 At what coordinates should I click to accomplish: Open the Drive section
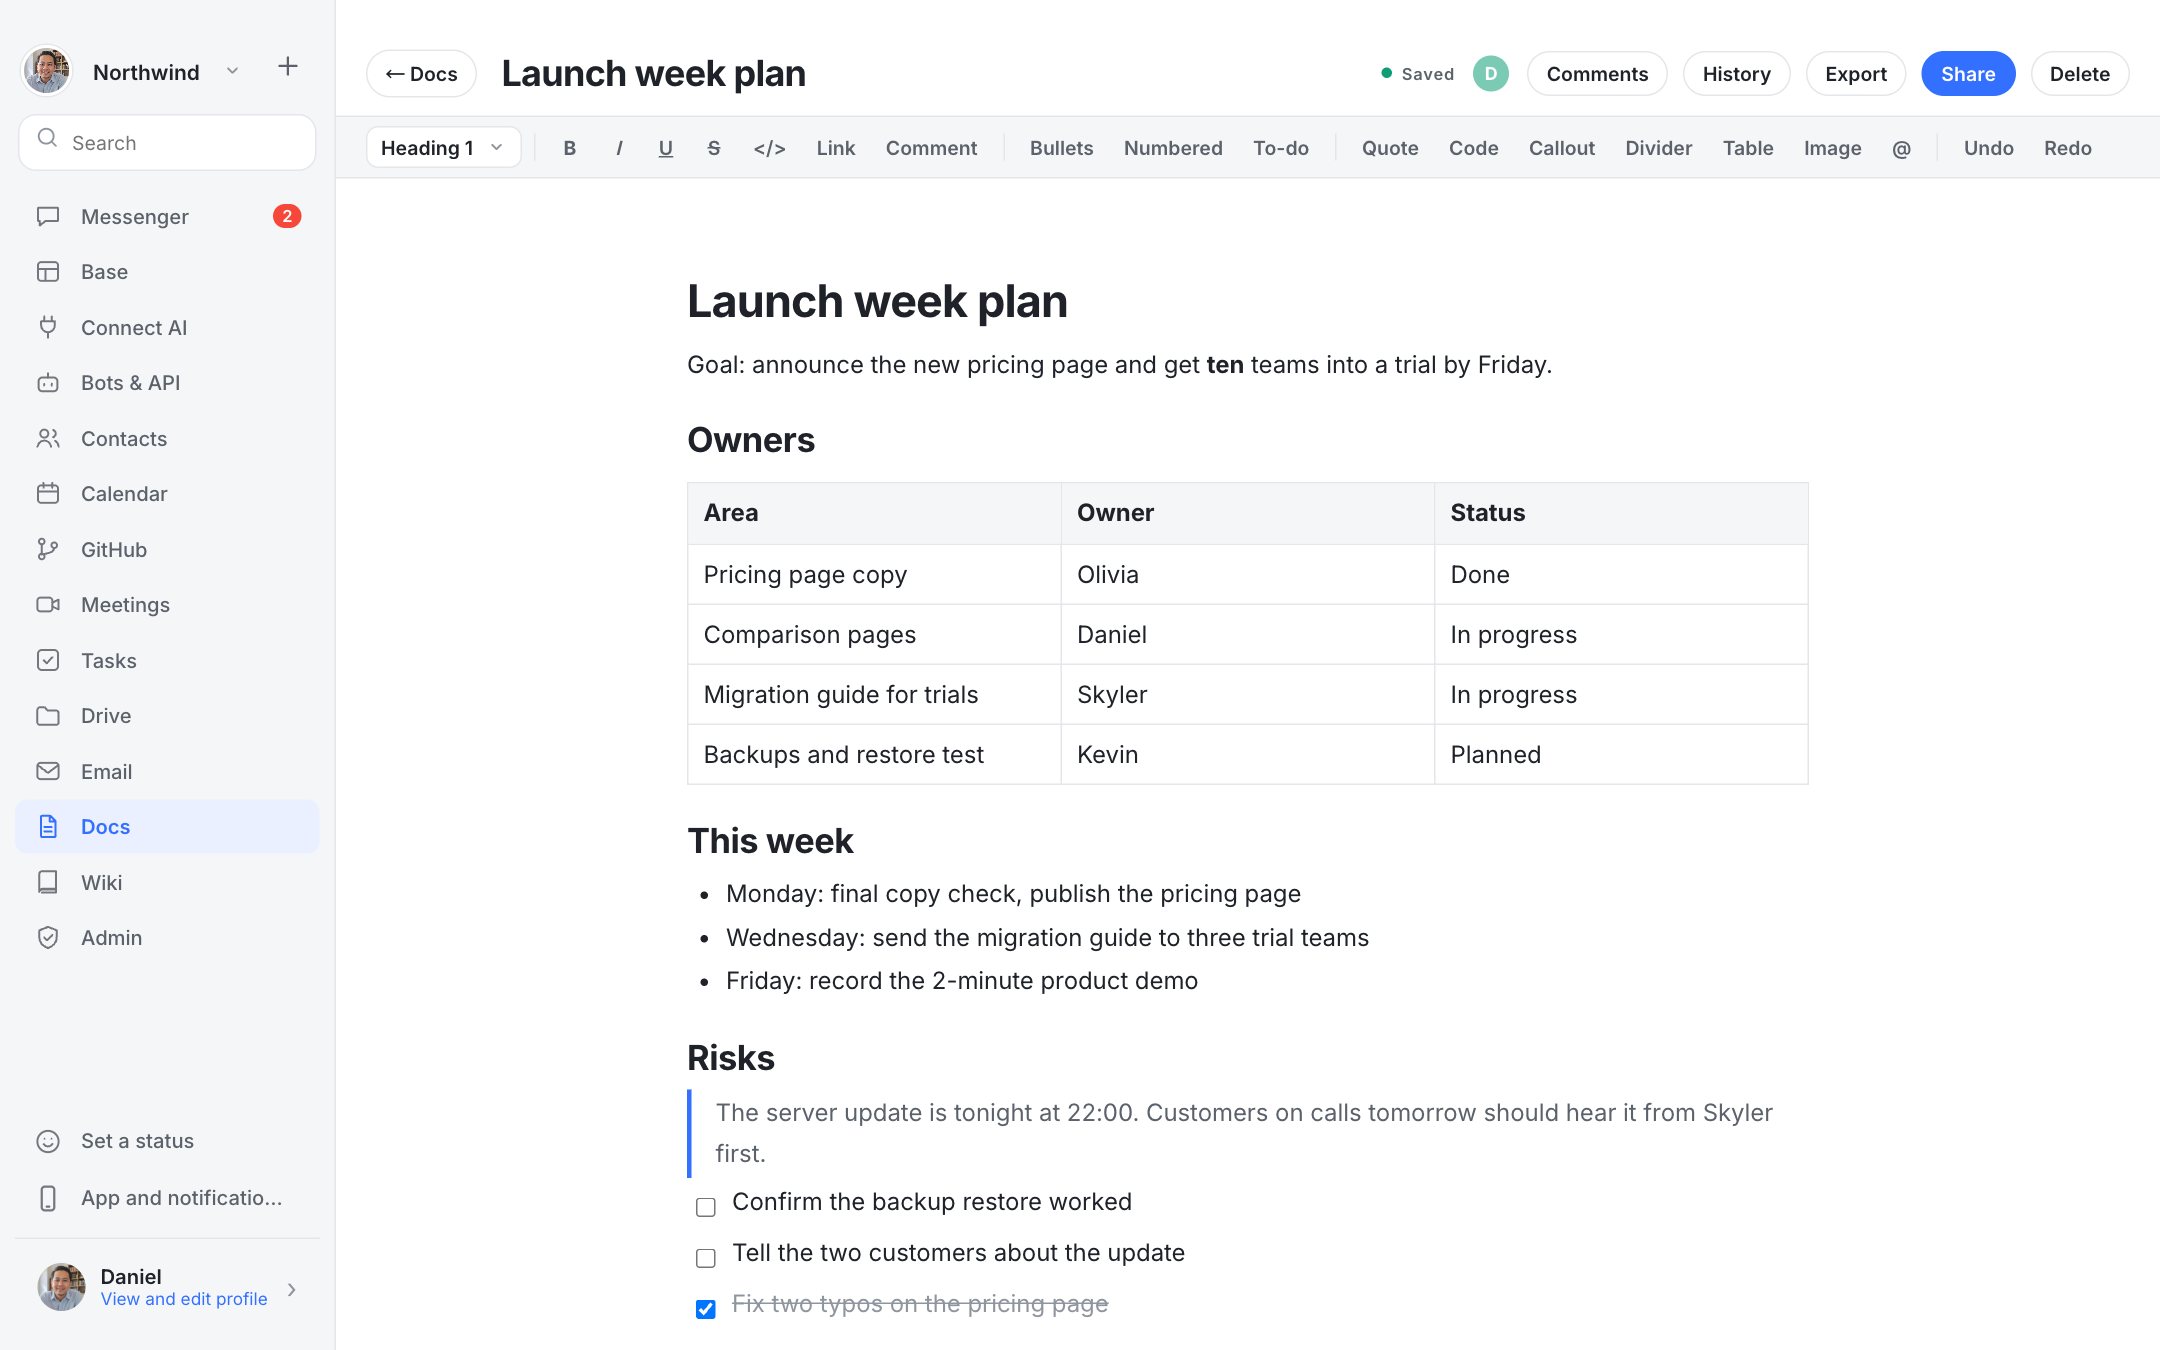point(167,716)
